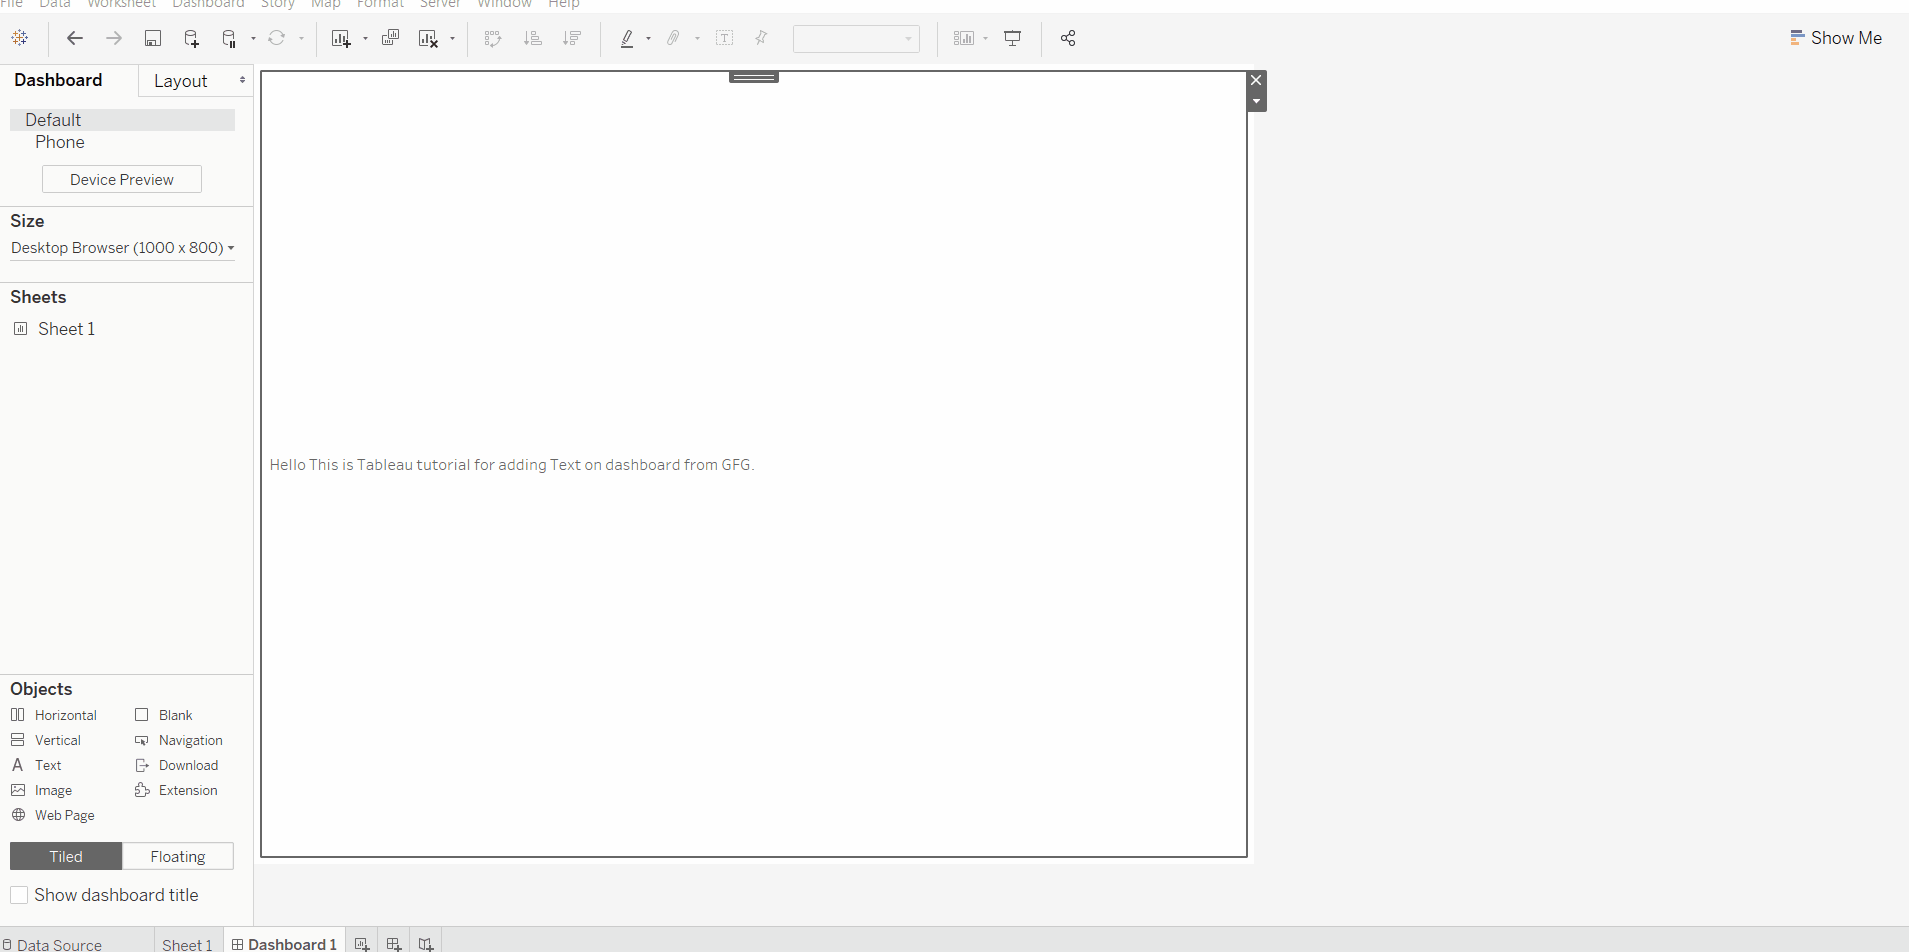The image size is (1909, 952).
Task: Open the Show Me panel
Action: pos(1836,38)
